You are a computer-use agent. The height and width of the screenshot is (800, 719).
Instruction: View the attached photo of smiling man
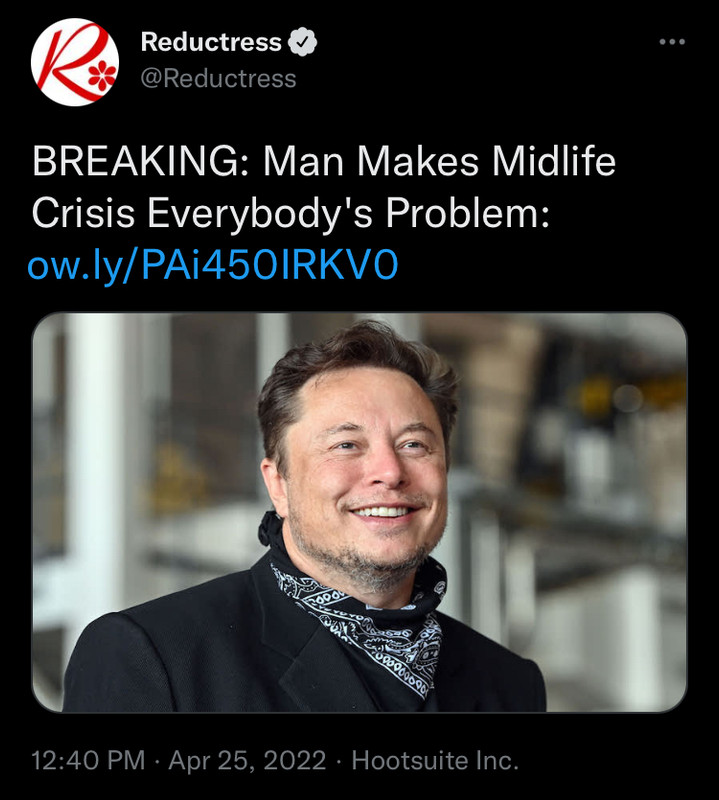point(359,512)
